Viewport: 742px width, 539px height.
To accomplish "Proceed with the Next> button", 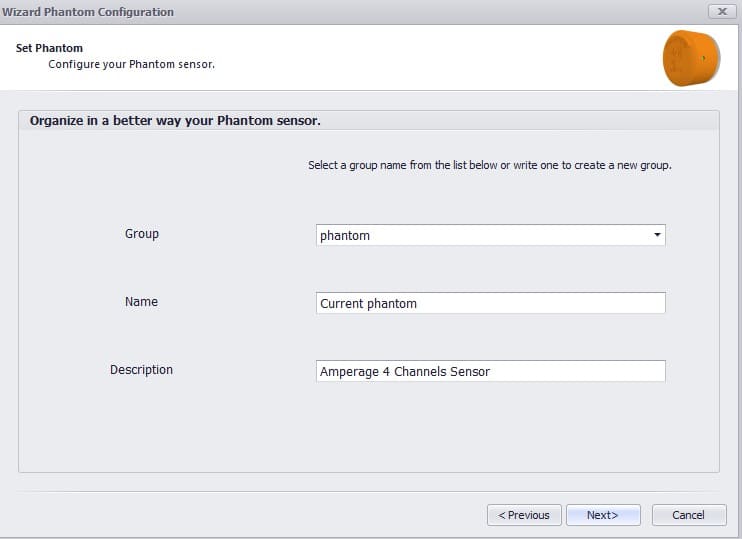I will coord(603,515).
